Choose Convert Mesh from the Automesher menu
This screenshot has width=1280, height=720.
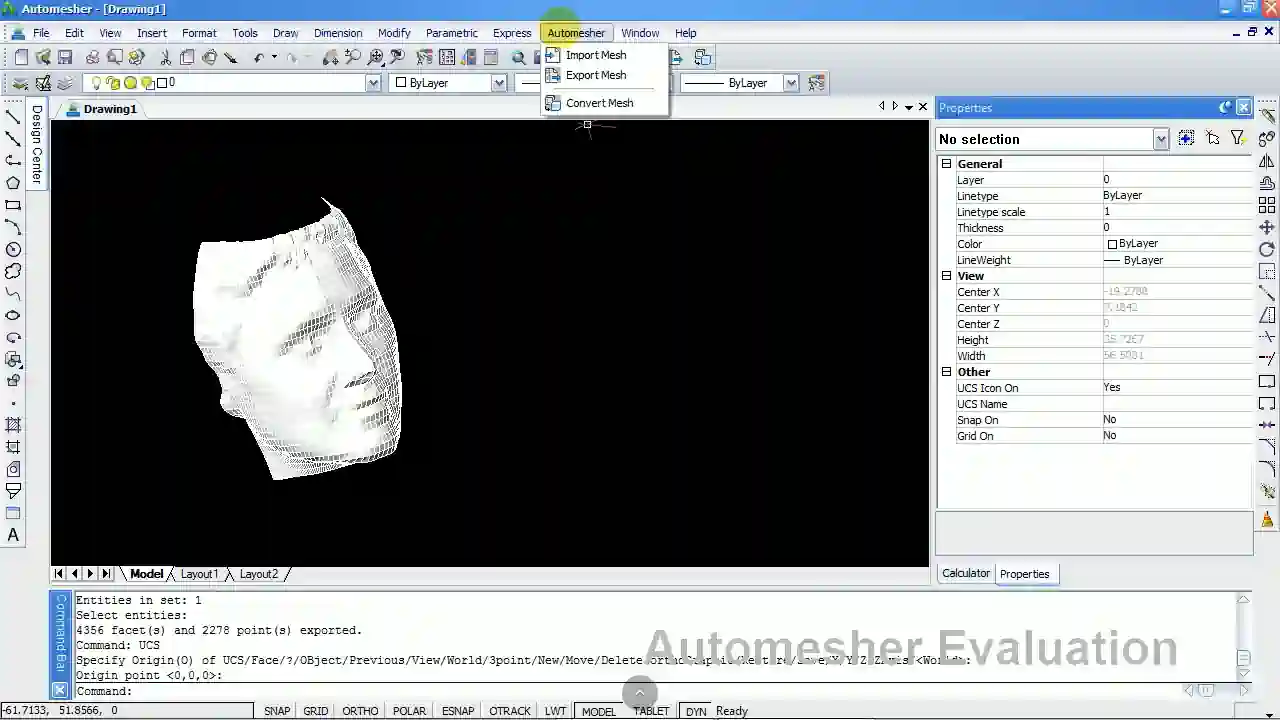coord(599,102)
